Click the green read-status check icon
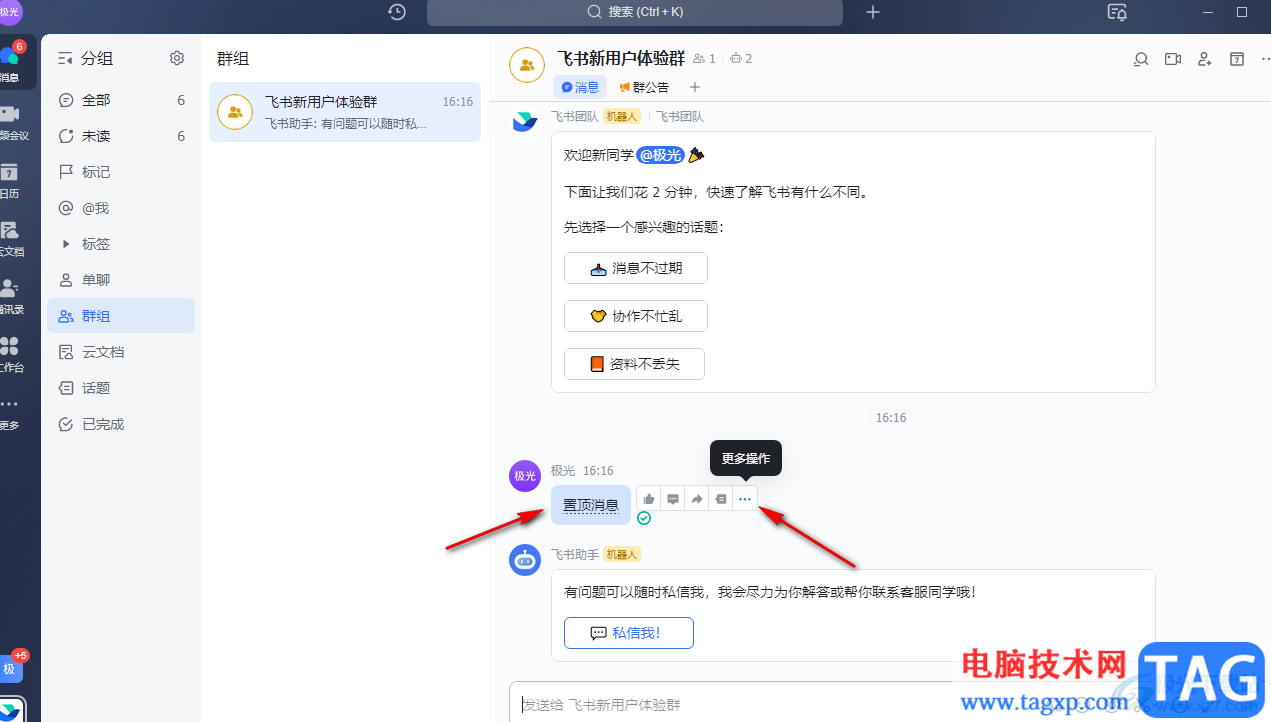The image size is (1271, 722). tap(644, 518)
